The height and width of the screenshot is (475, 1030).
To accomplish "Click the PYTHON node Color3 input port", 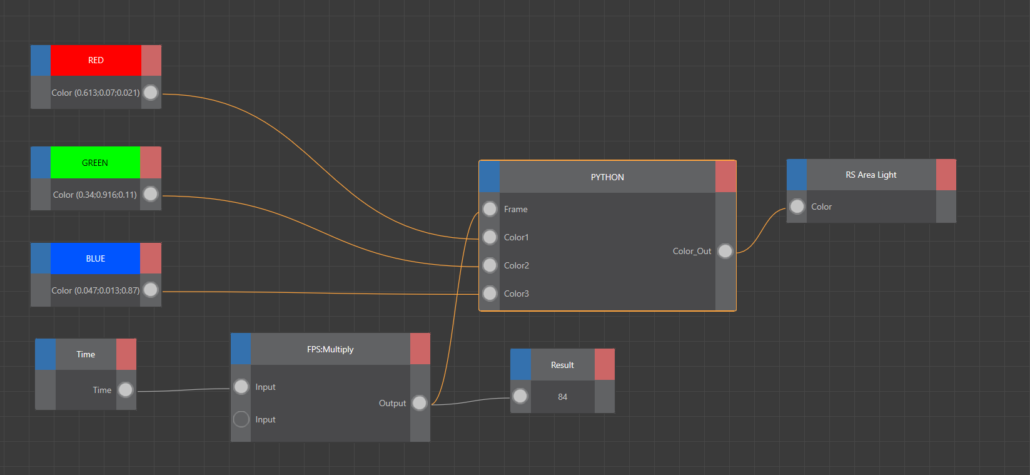I will pyautogui.click(x=489, y=294).
